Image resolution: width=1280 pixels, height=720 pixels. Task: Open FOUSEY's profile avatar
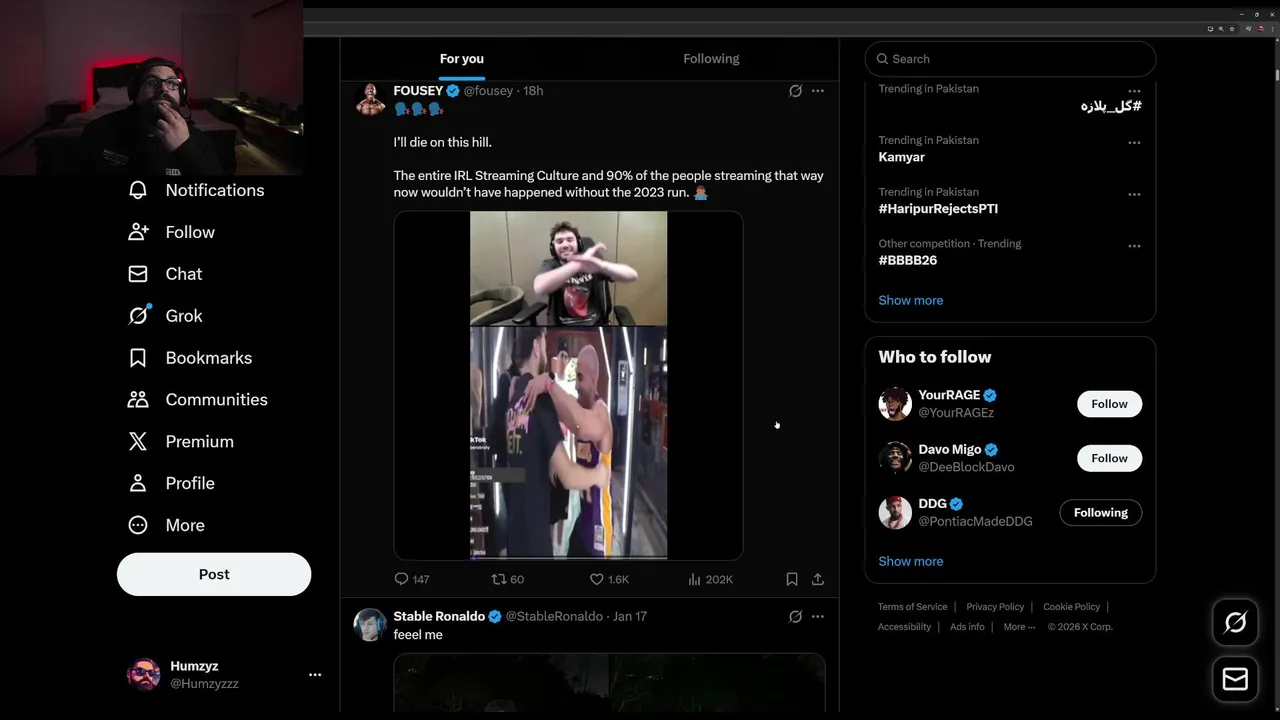pyautogui.click(x=370, y=99)
